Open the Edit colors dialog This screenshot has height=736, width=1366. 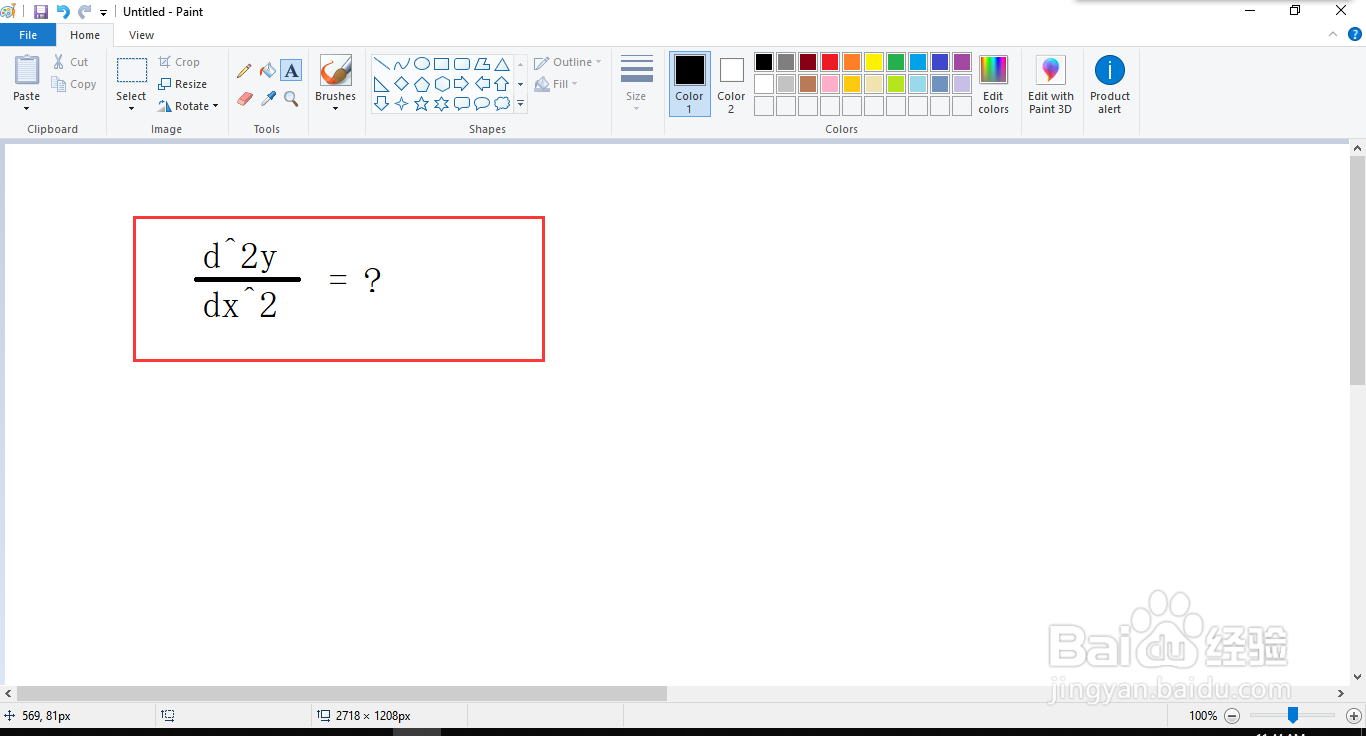[x=993, y=85]
